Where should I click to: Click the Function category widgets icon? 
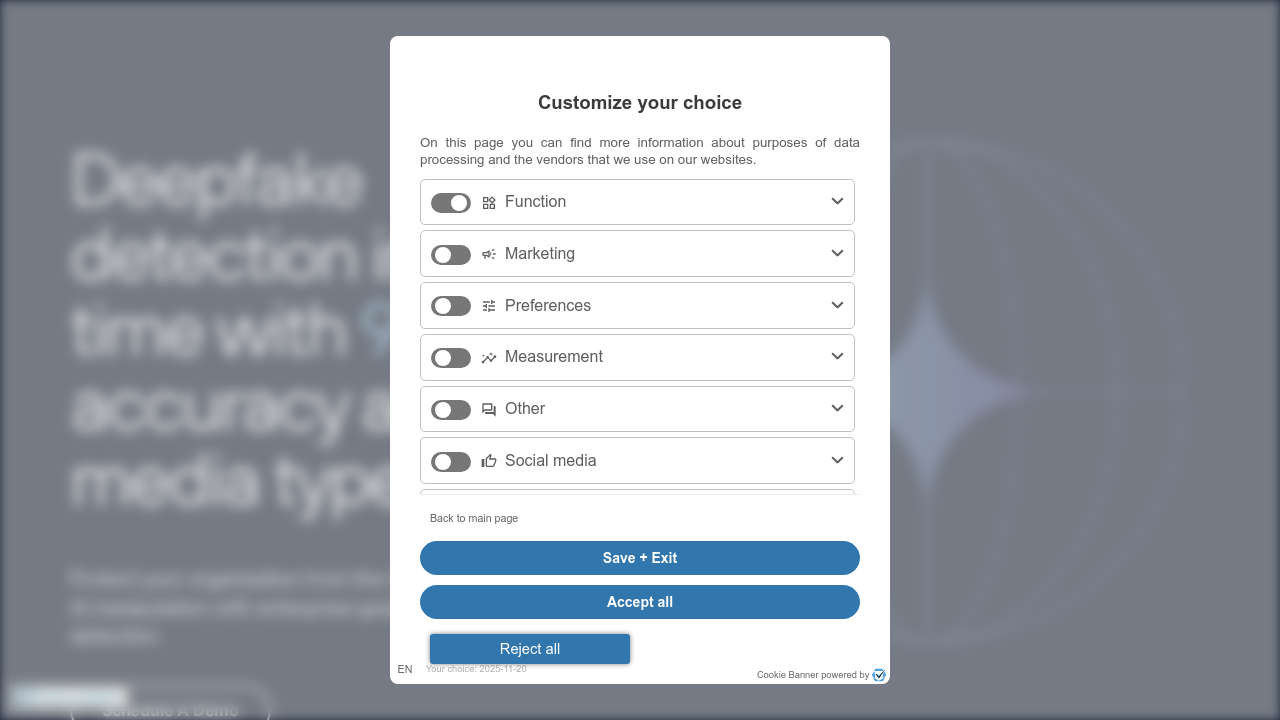(489, 203)
